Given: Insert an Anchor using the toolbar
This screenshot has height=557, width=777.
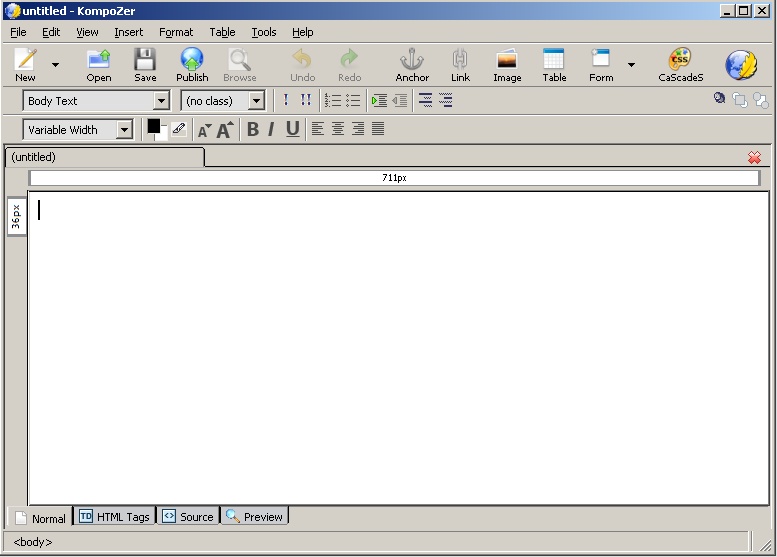Looking at the screenshot, I should coord(411,60).
